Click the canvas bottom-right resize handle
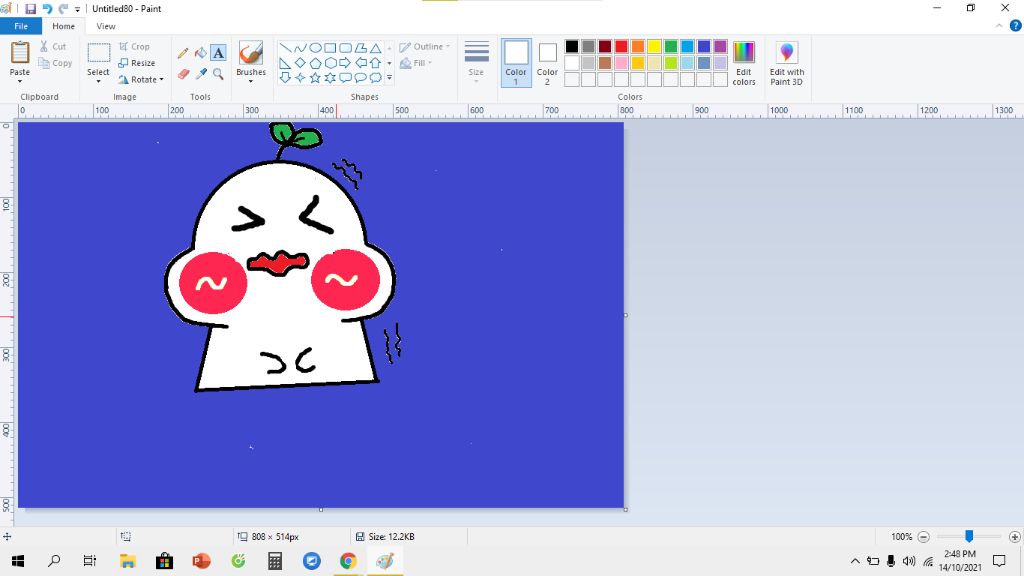Screen dimensions: 1024x576 [x=626, y=509]
